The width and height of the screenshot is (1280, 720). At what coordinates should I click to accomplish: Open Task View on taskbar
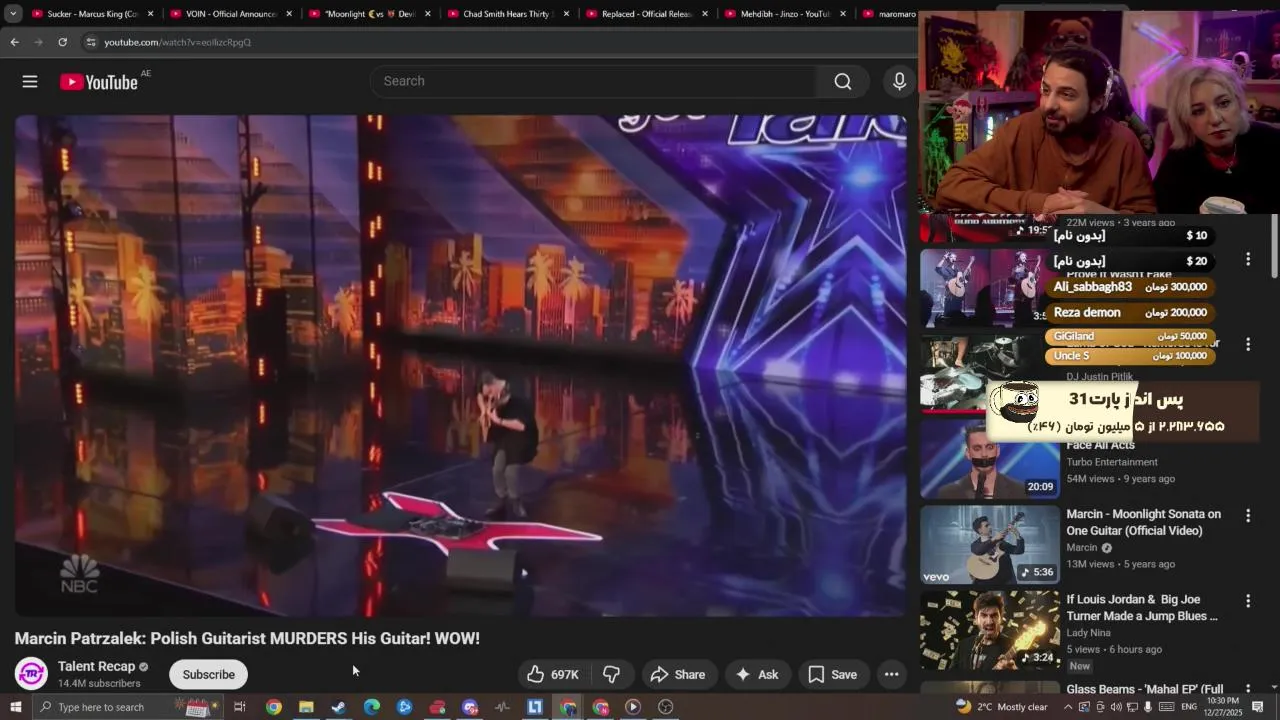coord(240,707)
